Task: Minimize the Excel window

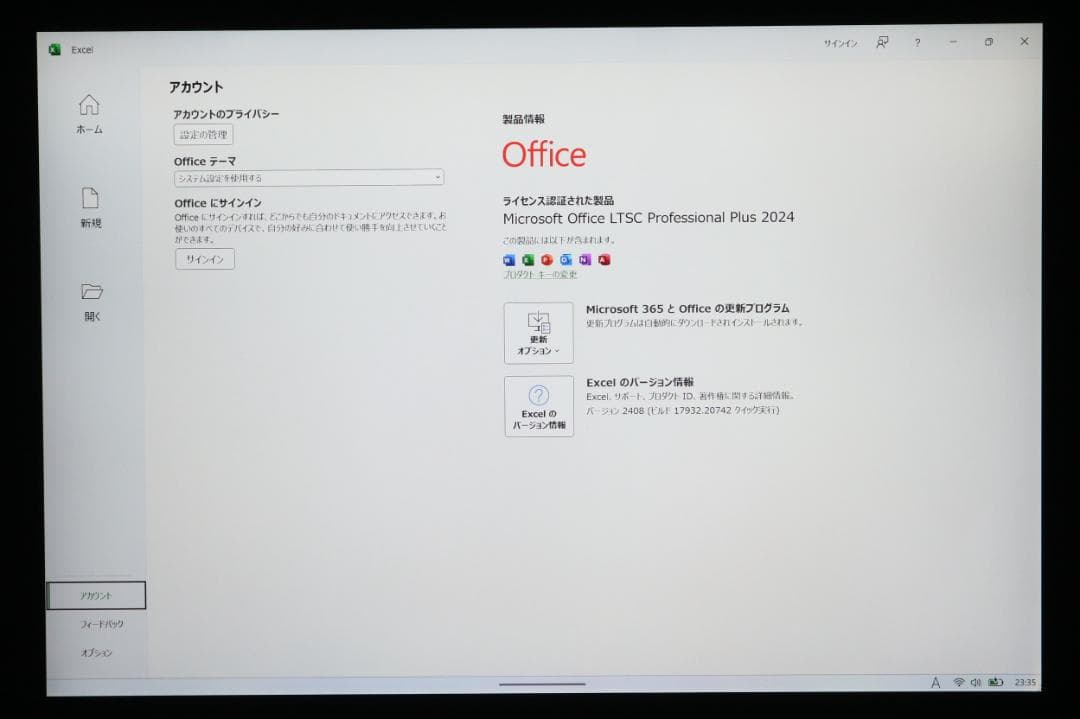Action: pos(953,42)
